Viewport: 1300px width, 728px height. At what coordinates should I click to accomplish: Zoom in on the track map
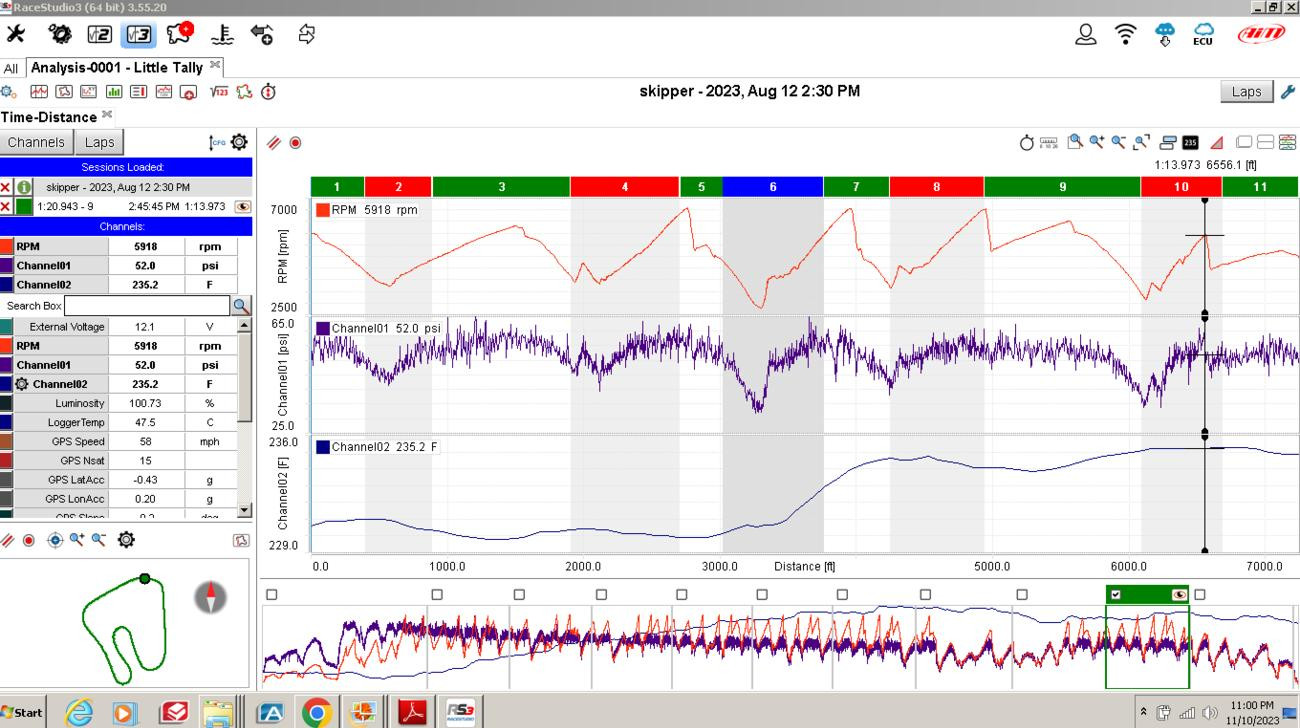coord(77,540)
